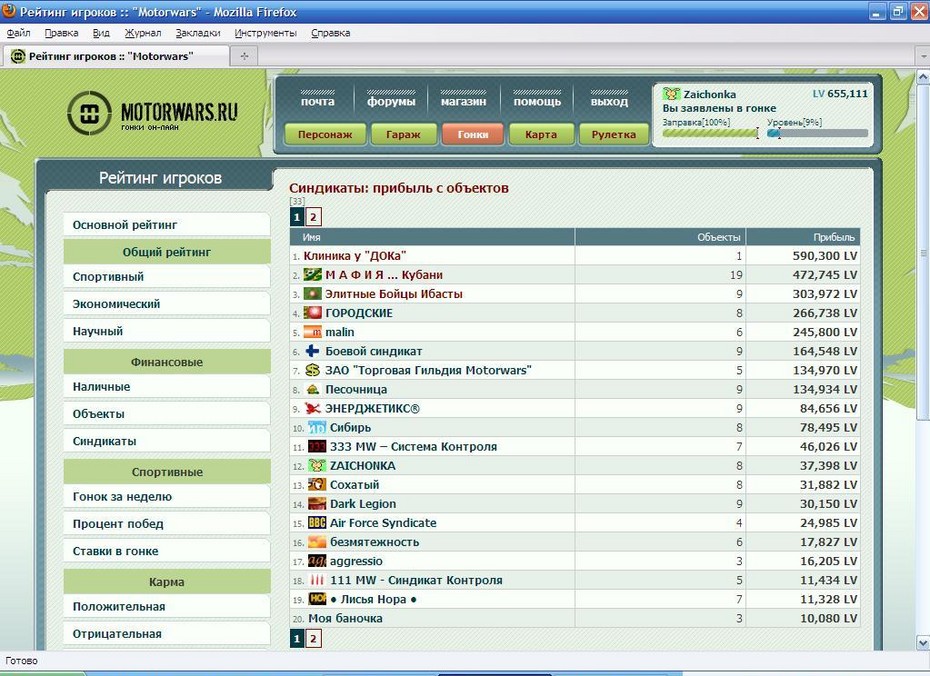Click the Motorwars.ru logo icon

tap(89, 113)
